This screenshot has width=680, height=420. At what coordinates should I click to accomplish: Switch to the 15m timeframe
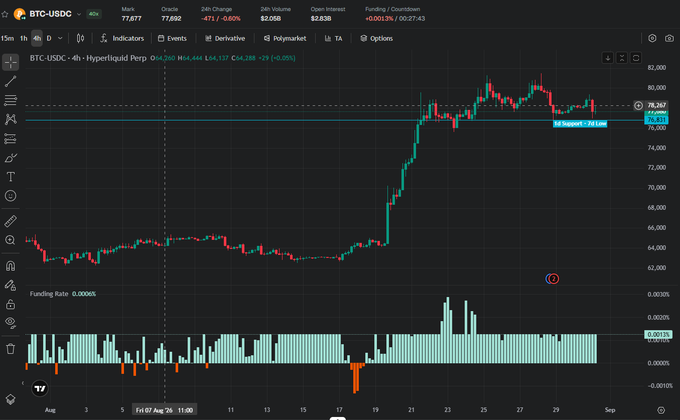tap(7, 38)
